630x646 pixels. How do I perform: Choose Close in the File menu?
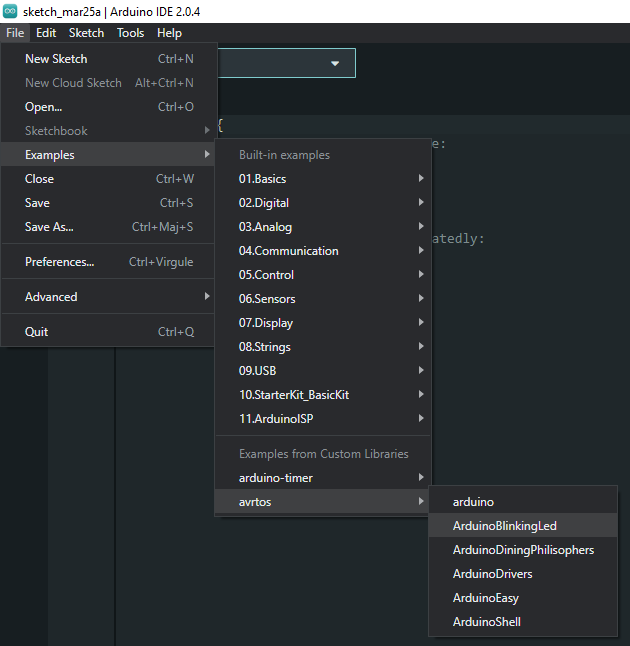click(x=109, y=179)
